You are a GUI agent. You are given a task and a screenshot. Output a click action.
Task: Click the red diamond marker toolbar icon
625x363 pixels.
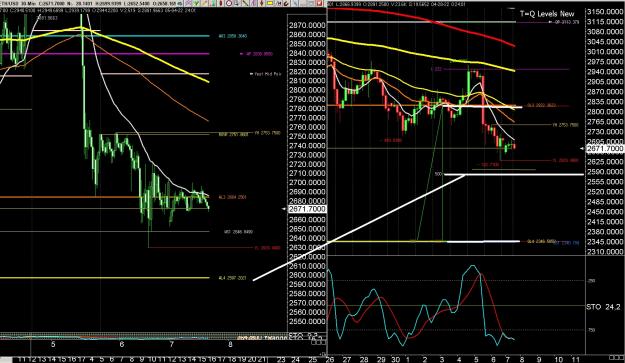(x=261, y=3)
